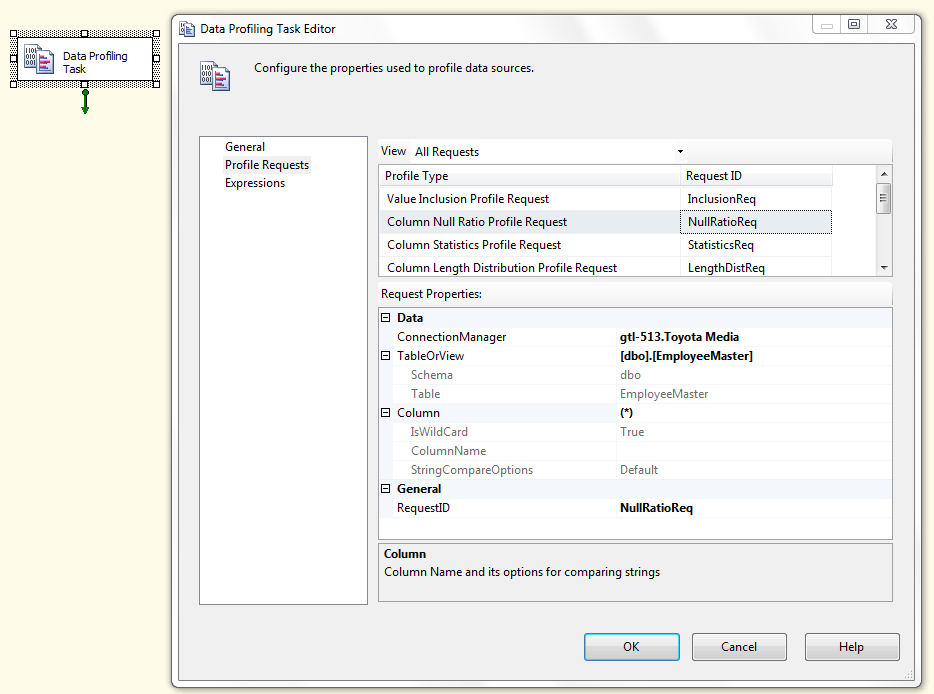Screen dimensions: 934x694
Task: Open the General page in the left pane
Action: (245, 146)
